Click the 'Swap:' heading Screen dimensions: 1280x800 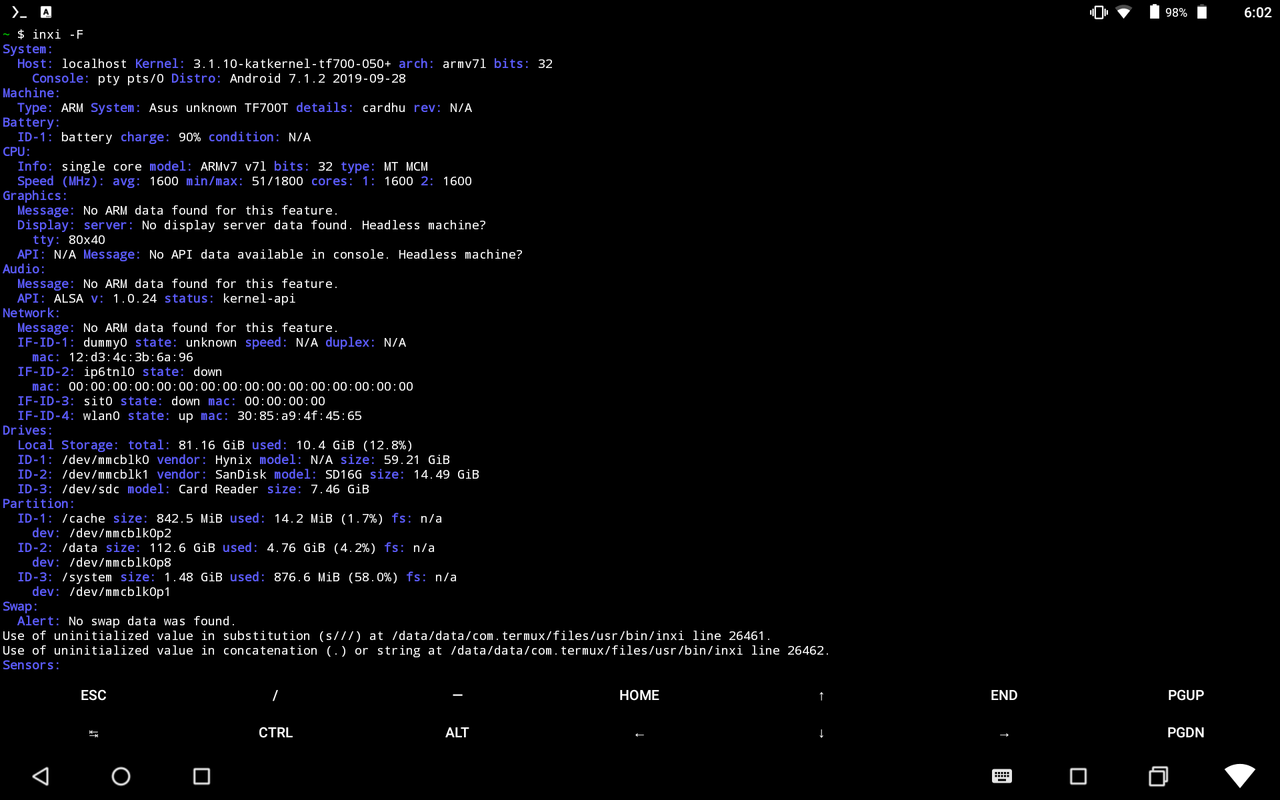(21, 606)
